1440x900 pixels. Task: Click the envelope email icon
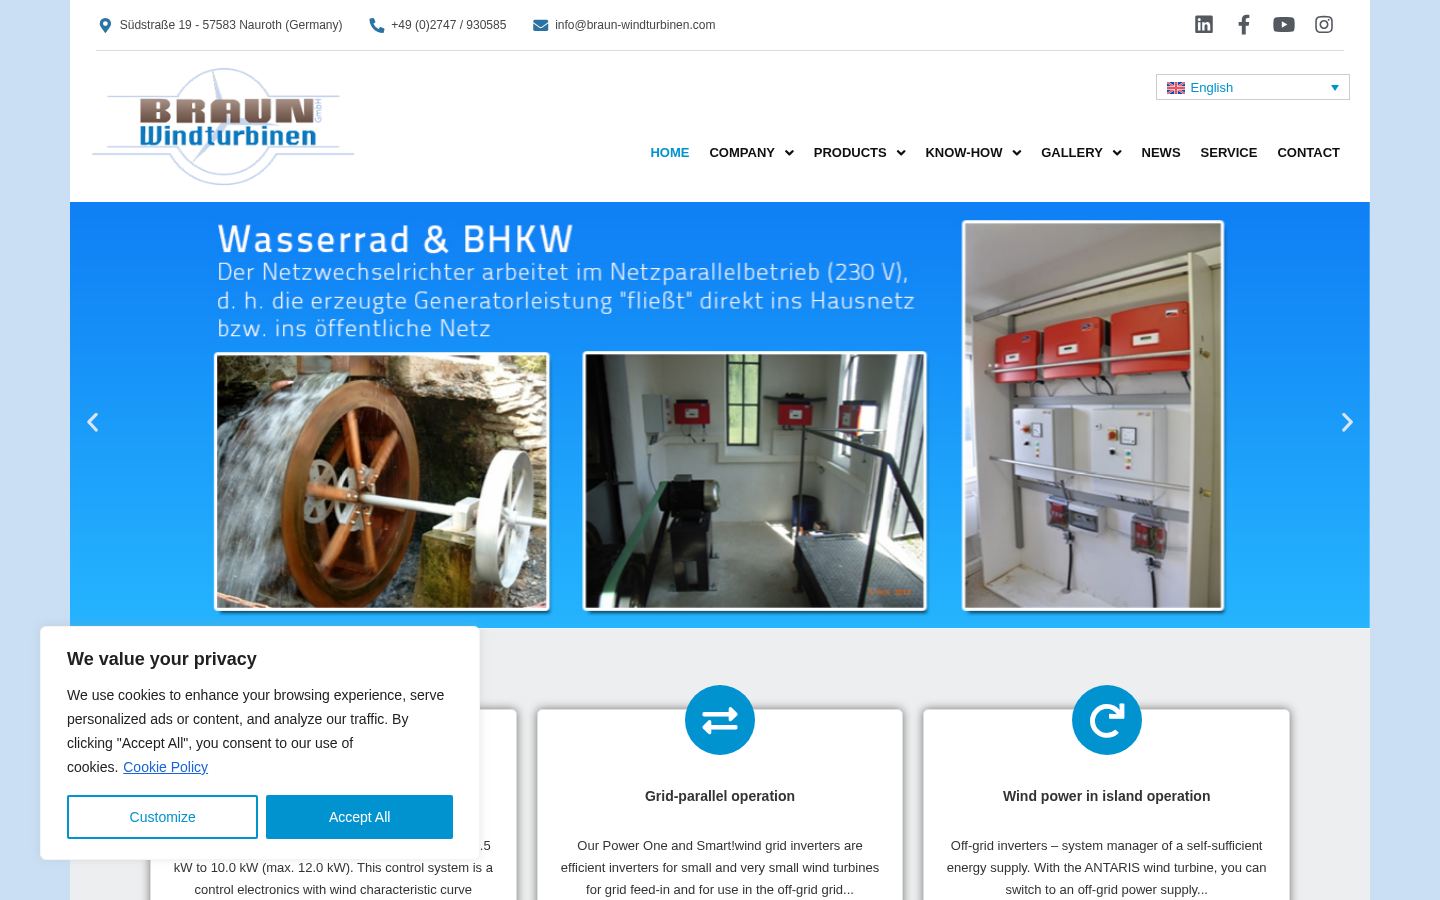click(x=541, y=25)
